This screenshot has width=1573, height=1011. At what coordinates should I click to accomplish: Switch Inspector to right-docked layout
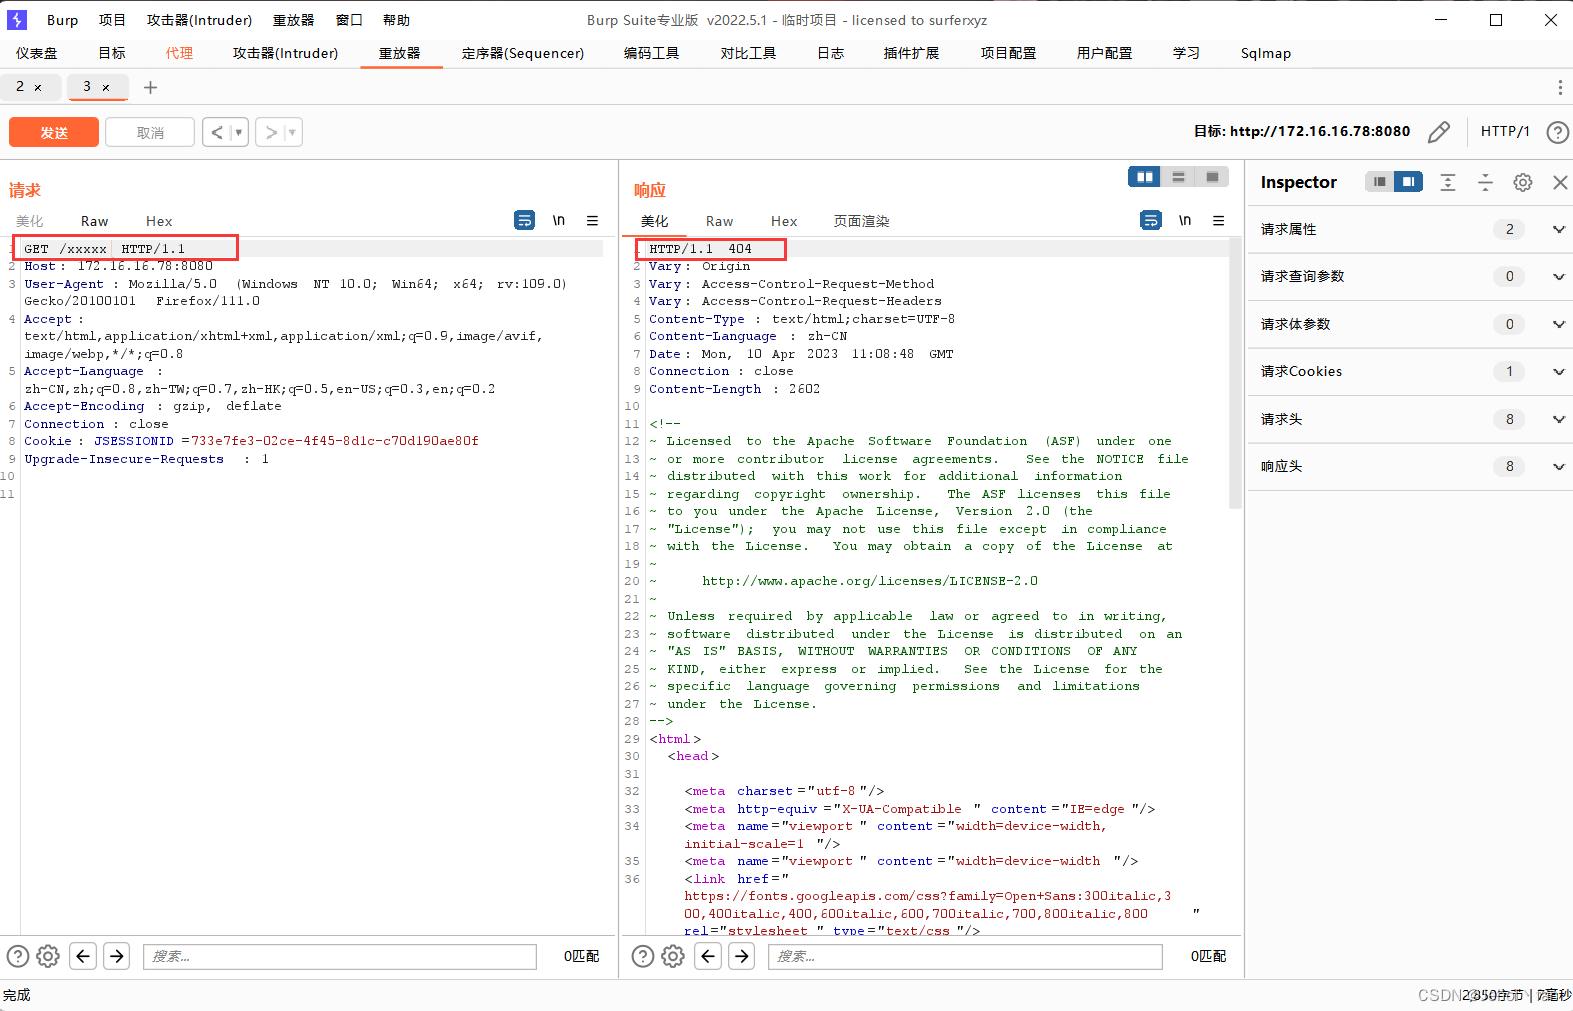coord(1408,182)
